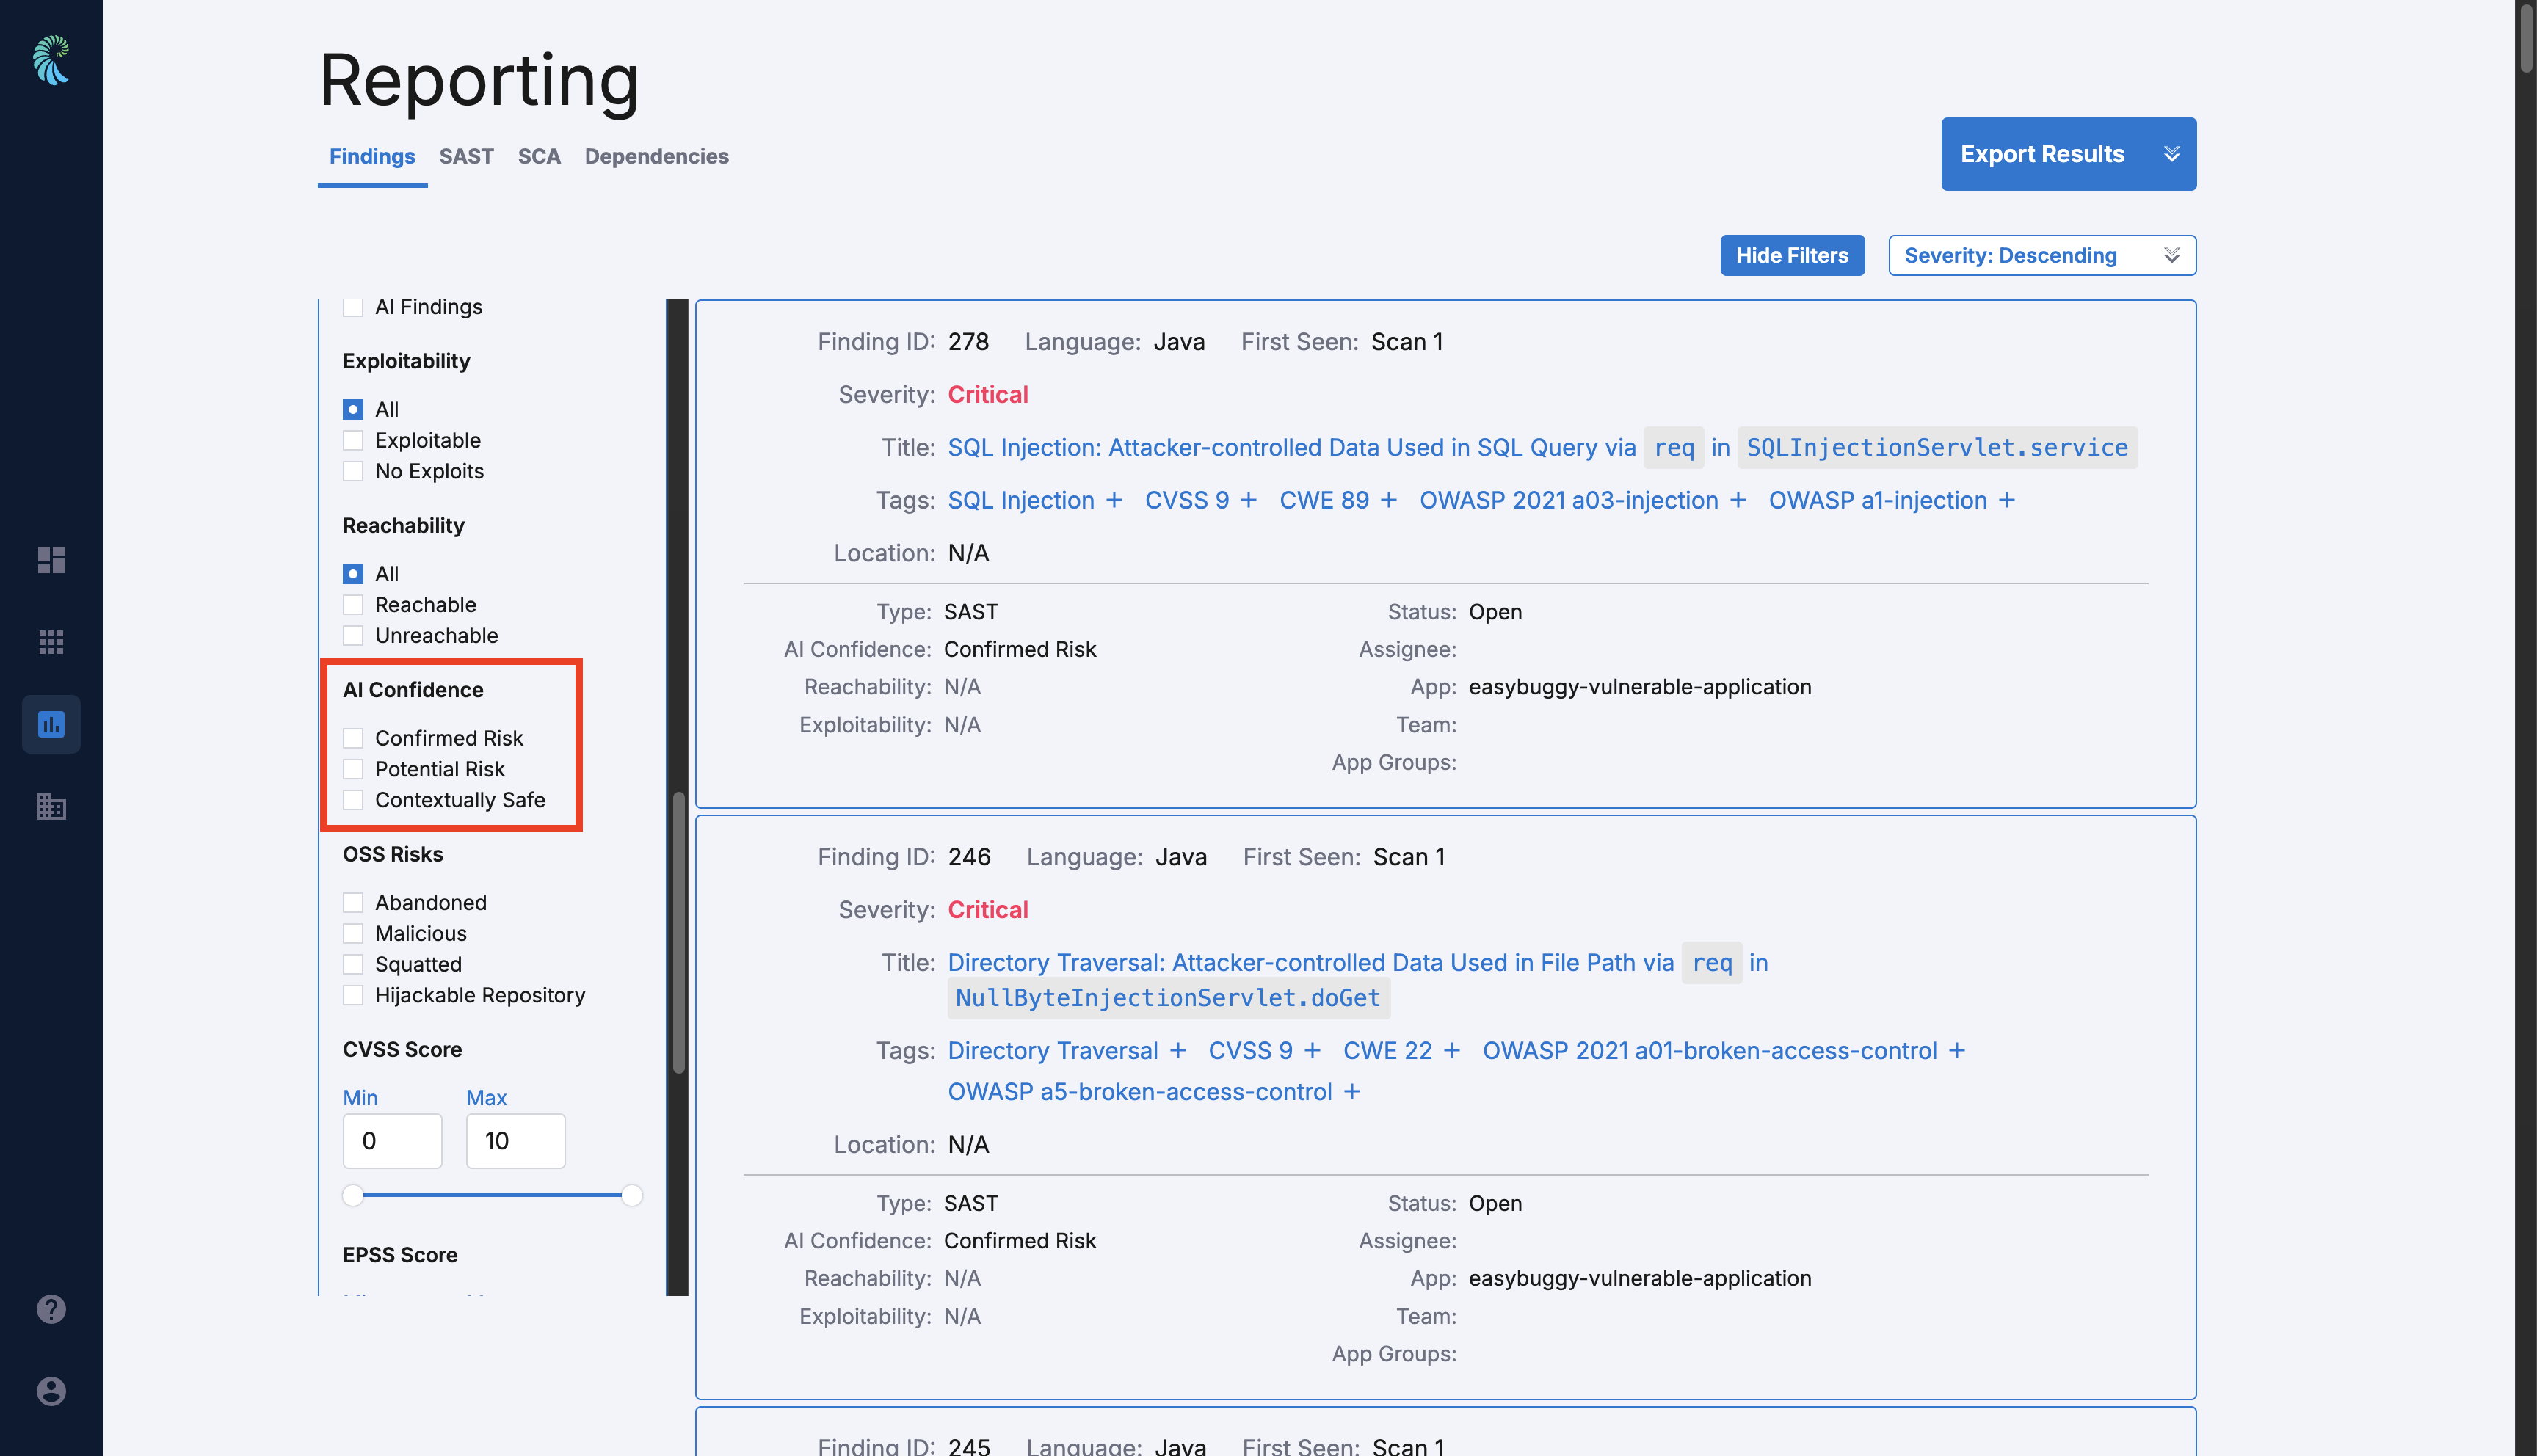Click the CVSS Score Max input field

(516, 1141)
